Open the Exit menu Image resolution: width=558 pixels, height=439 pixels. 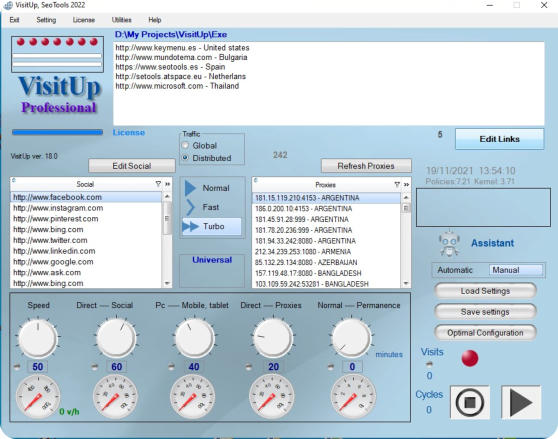(x=14, y=20)
